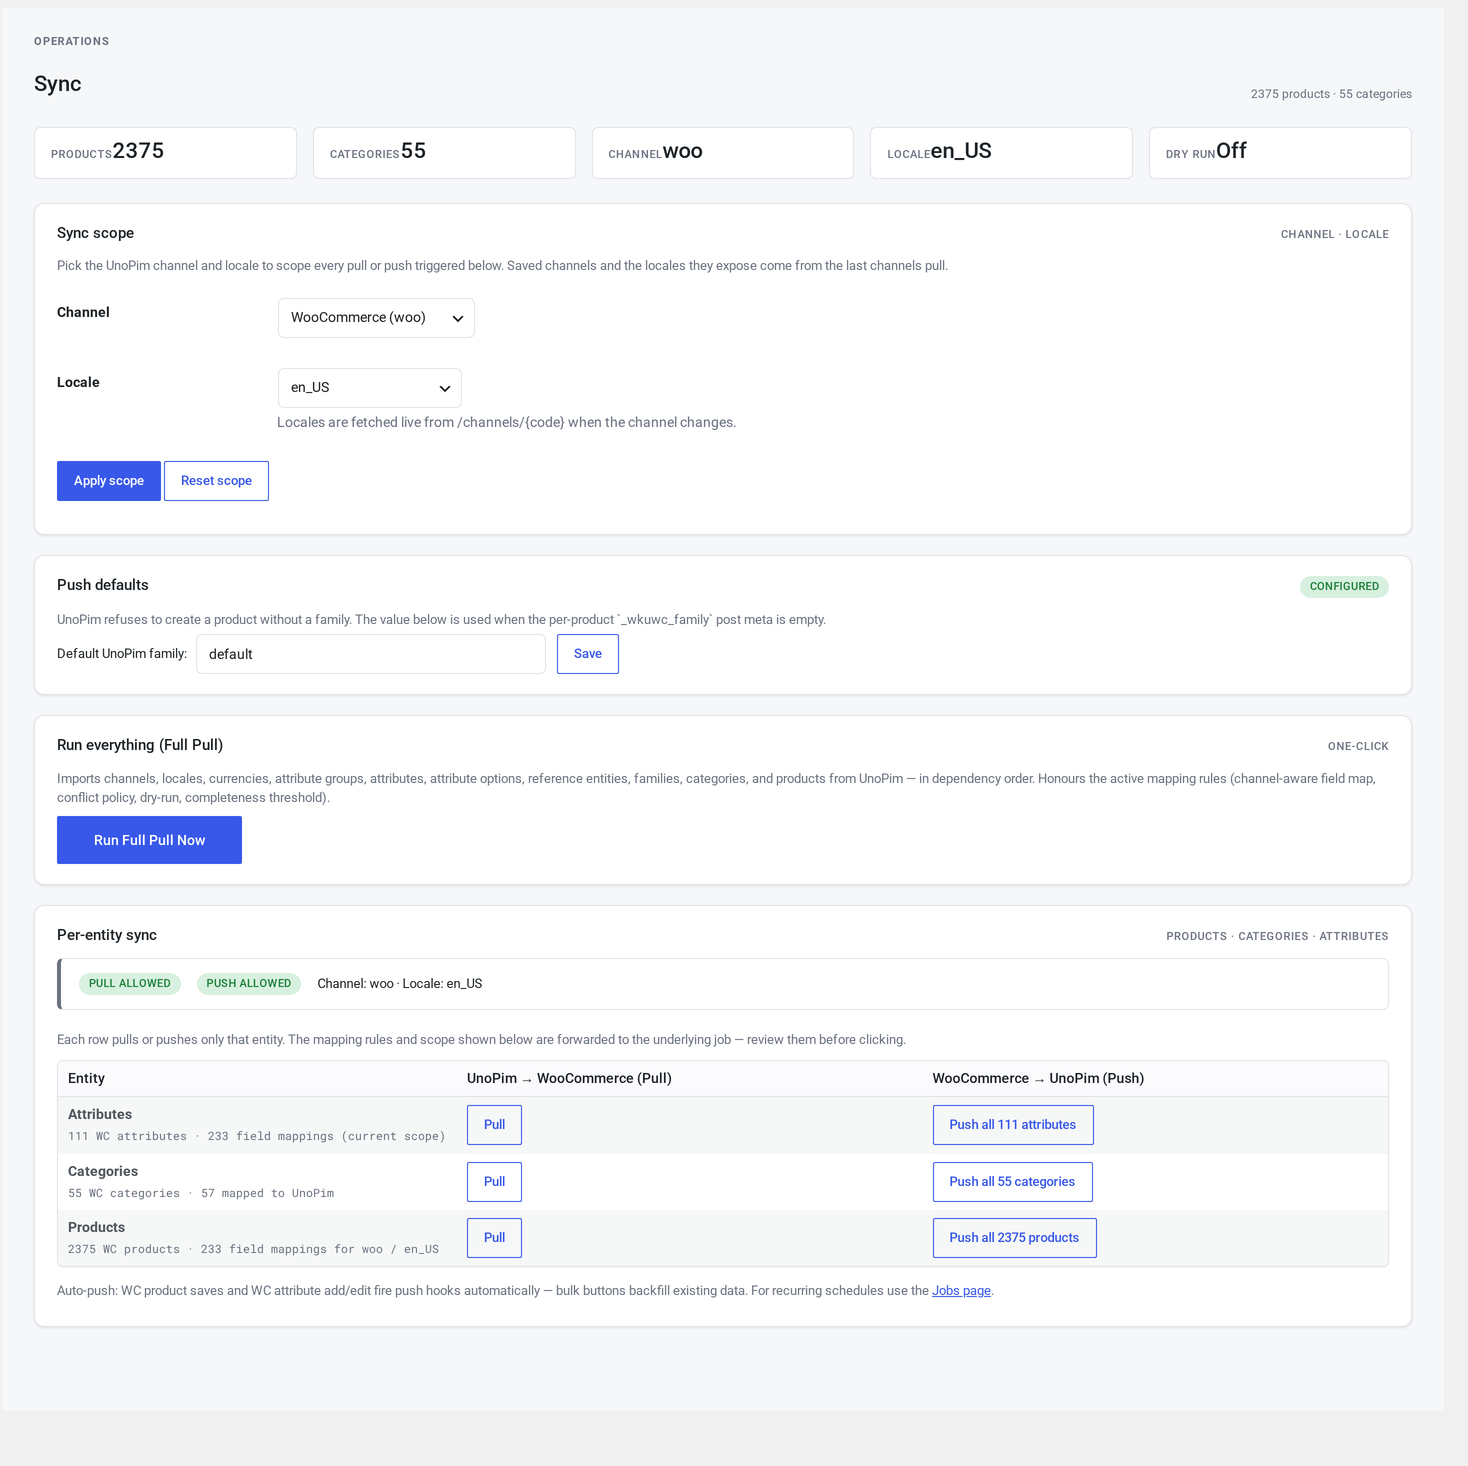The width and height of the screenshot is (1468, 1466).
Task: Click 'Locales are fetched live' hint text
Action: pyautogui.click(x=506, y=422)
